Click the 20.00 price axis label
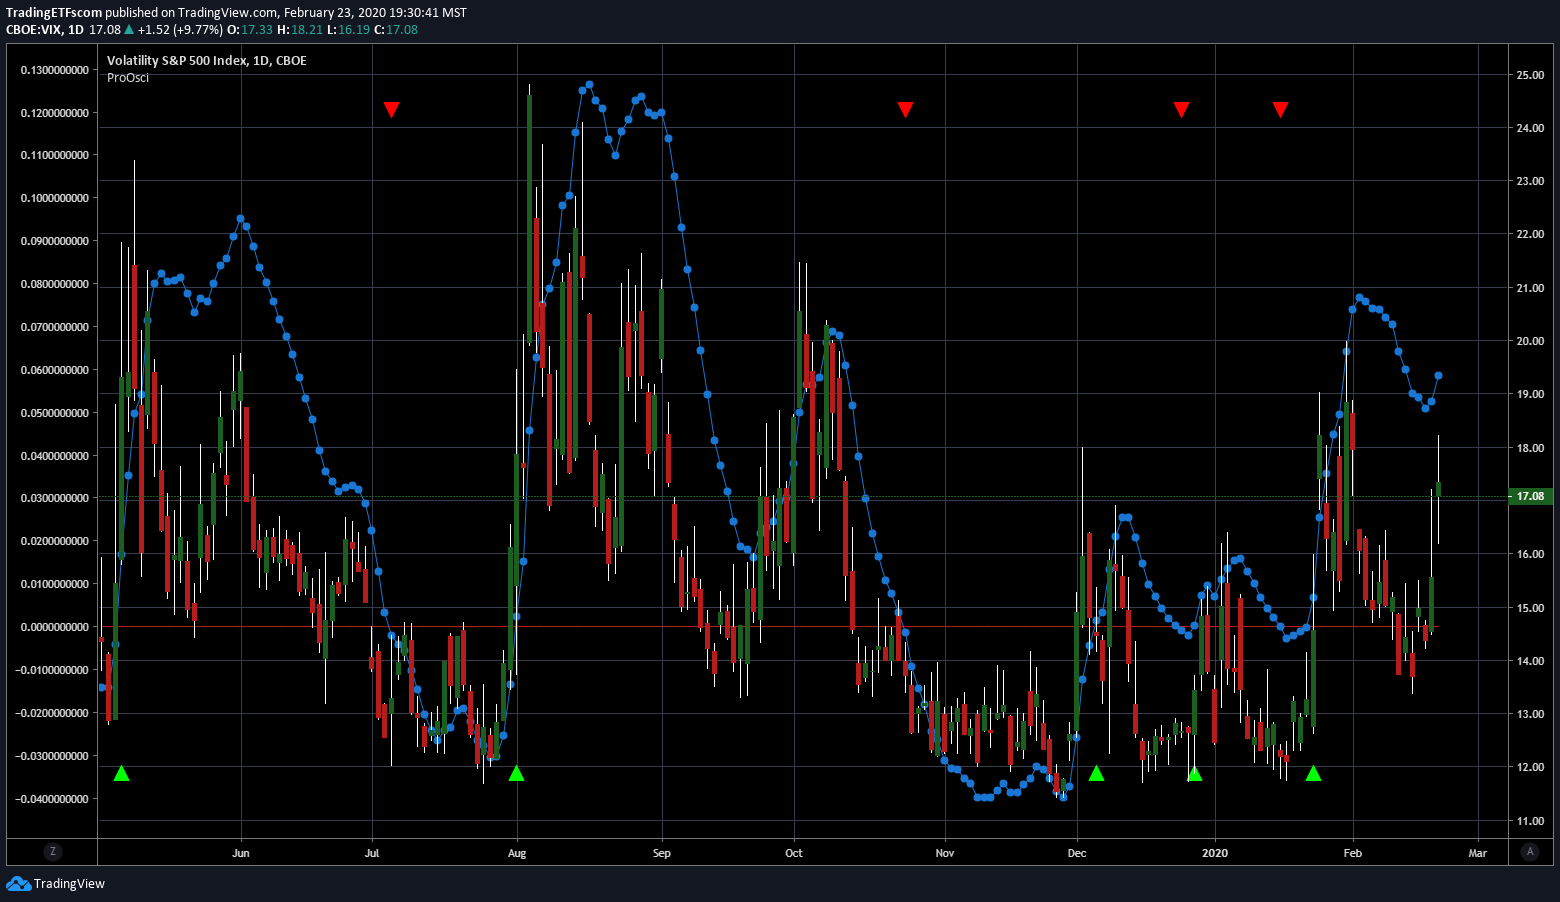The width and height of the screenshot is (1560, 902). point(1530,341)
